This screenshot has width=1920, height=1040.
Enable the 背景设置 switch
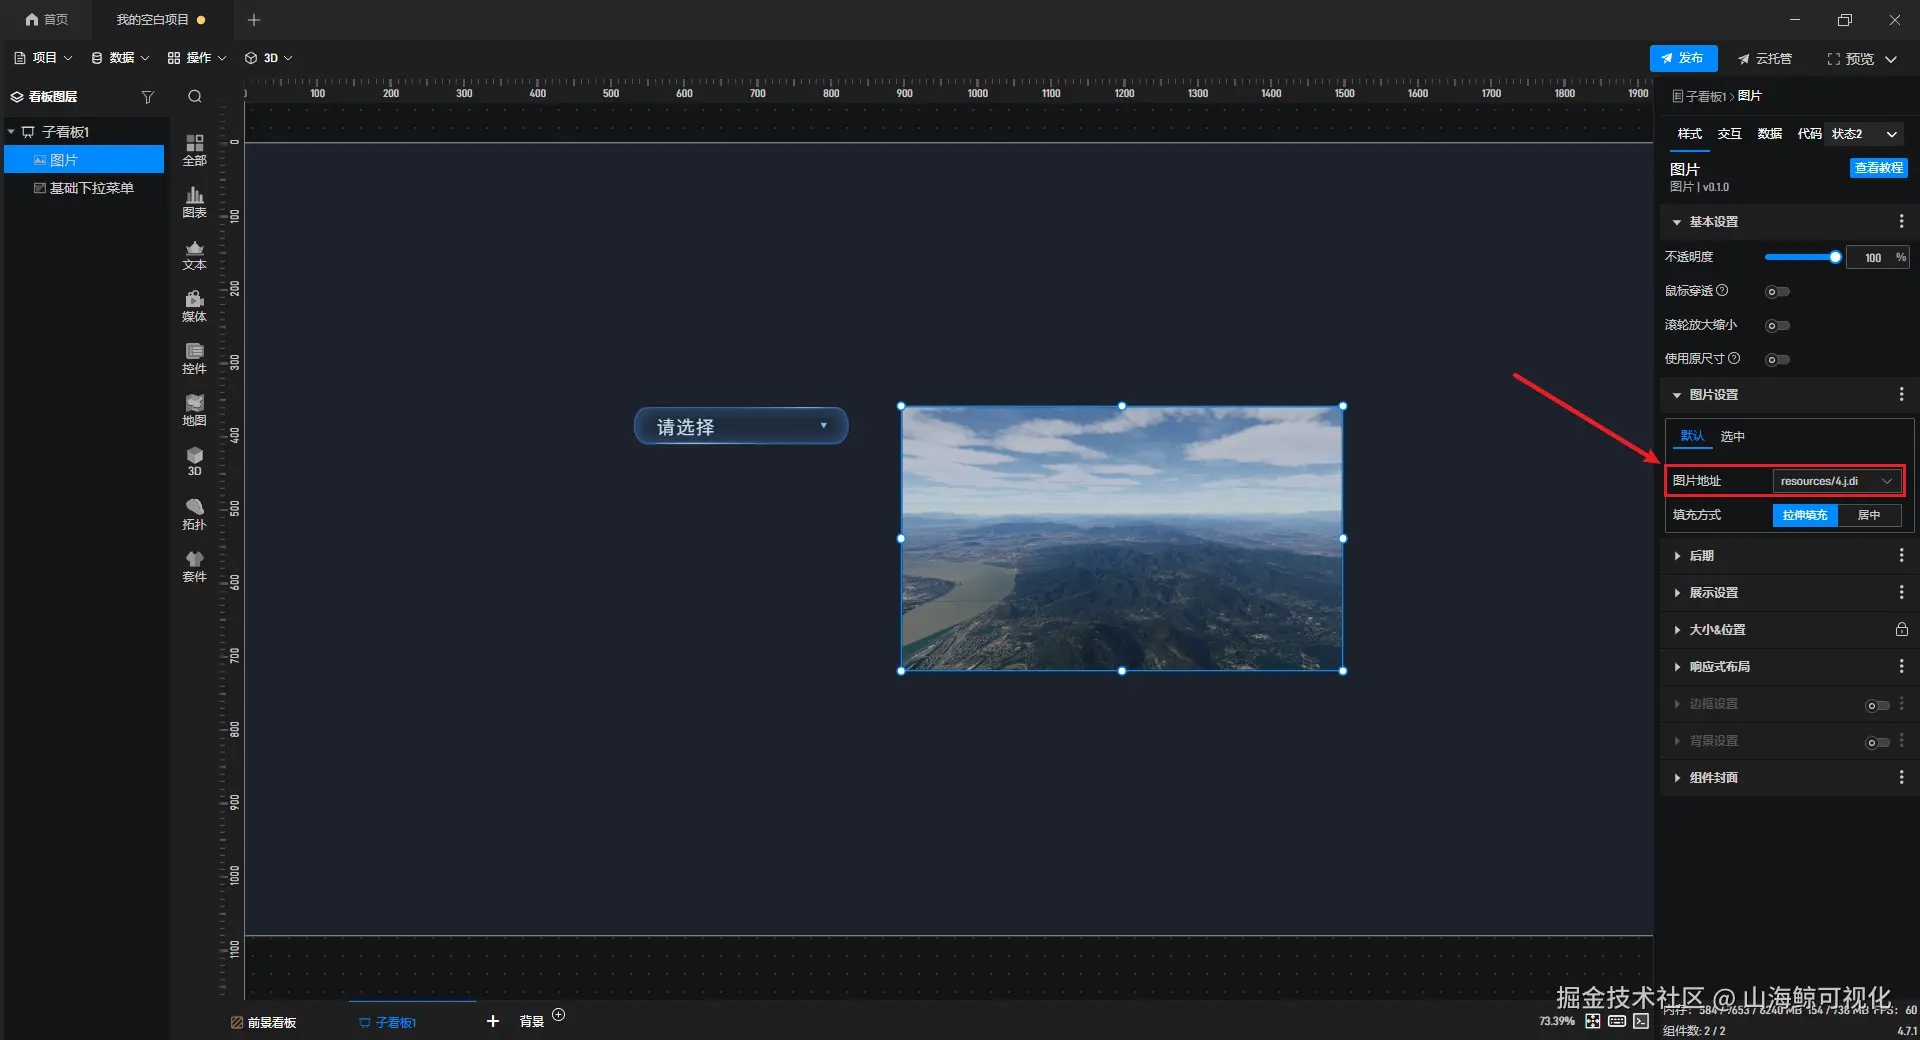point(1877,743)
